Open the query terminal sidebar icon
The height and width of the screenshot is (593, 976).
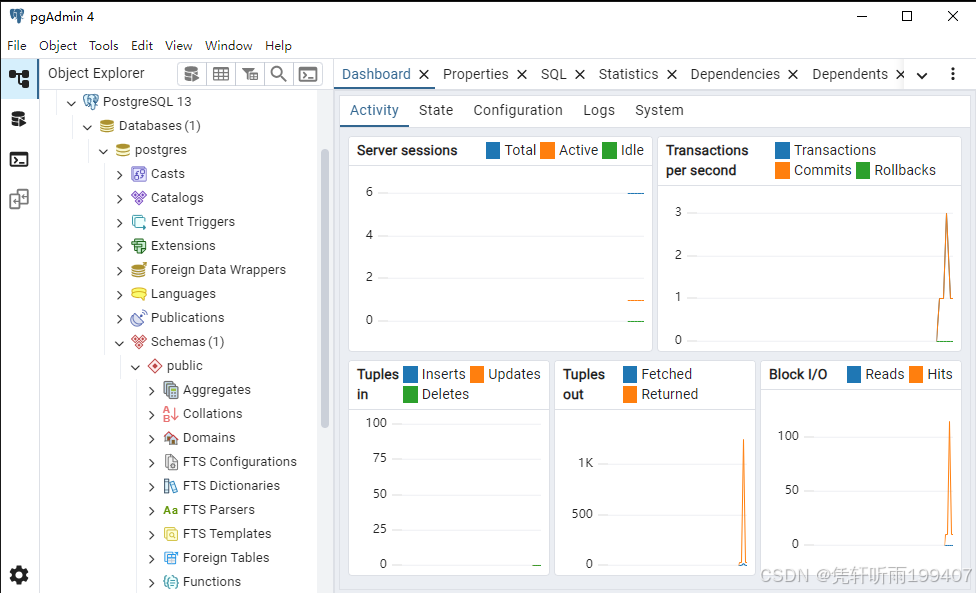click(19, 160)
